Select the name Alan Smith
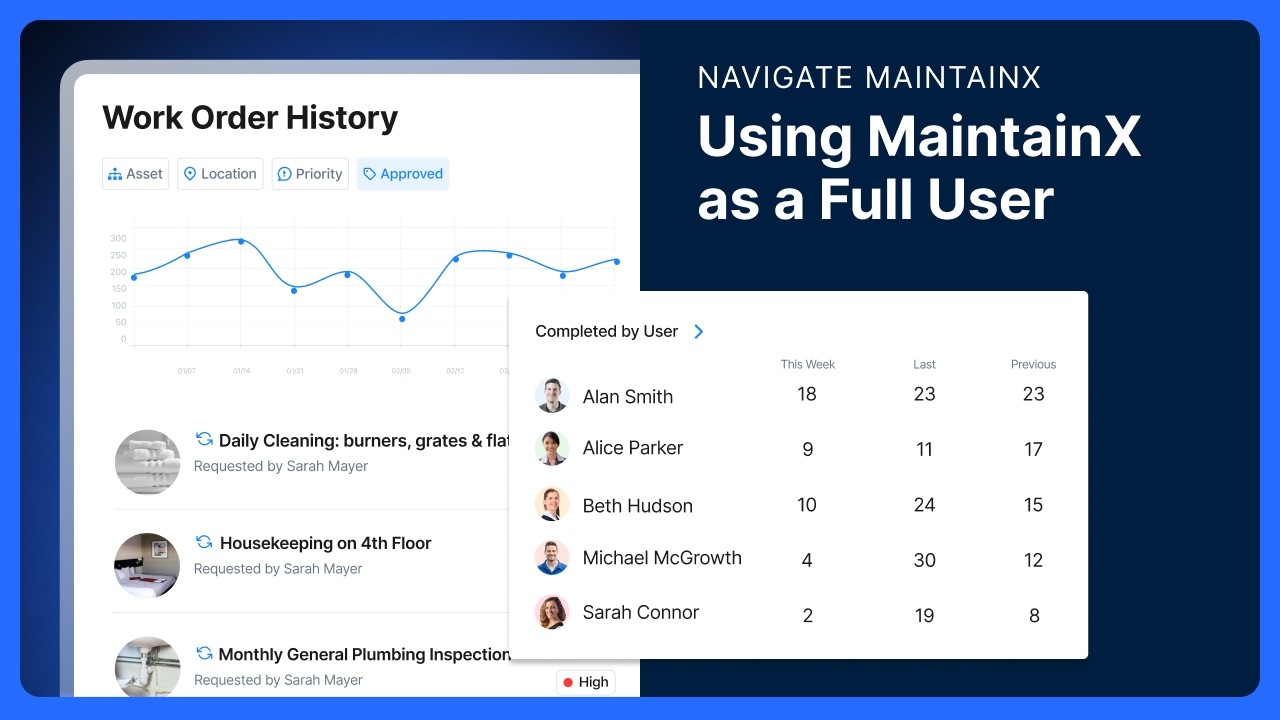Screen dimensions: 1280x720 click(x=628, y=397)
